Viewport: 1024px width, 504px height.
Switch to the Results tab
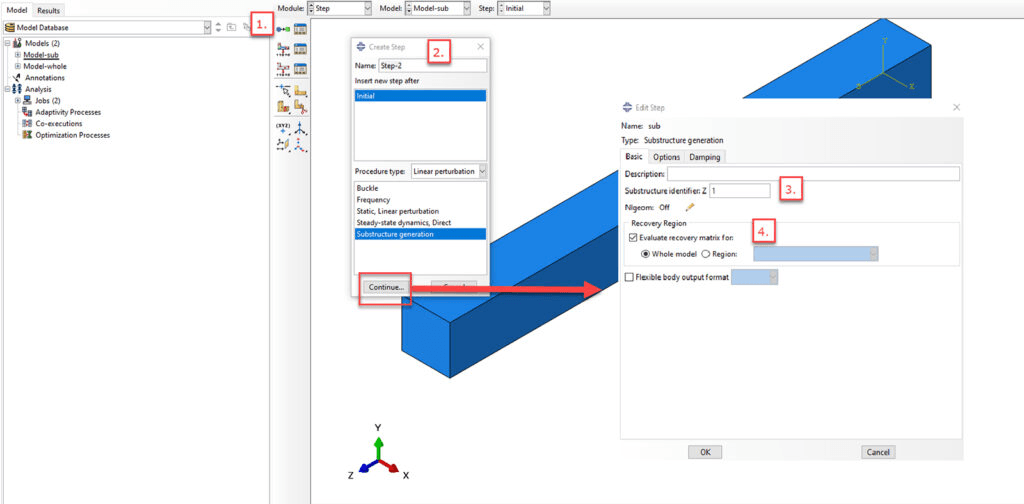click(49, 9)
